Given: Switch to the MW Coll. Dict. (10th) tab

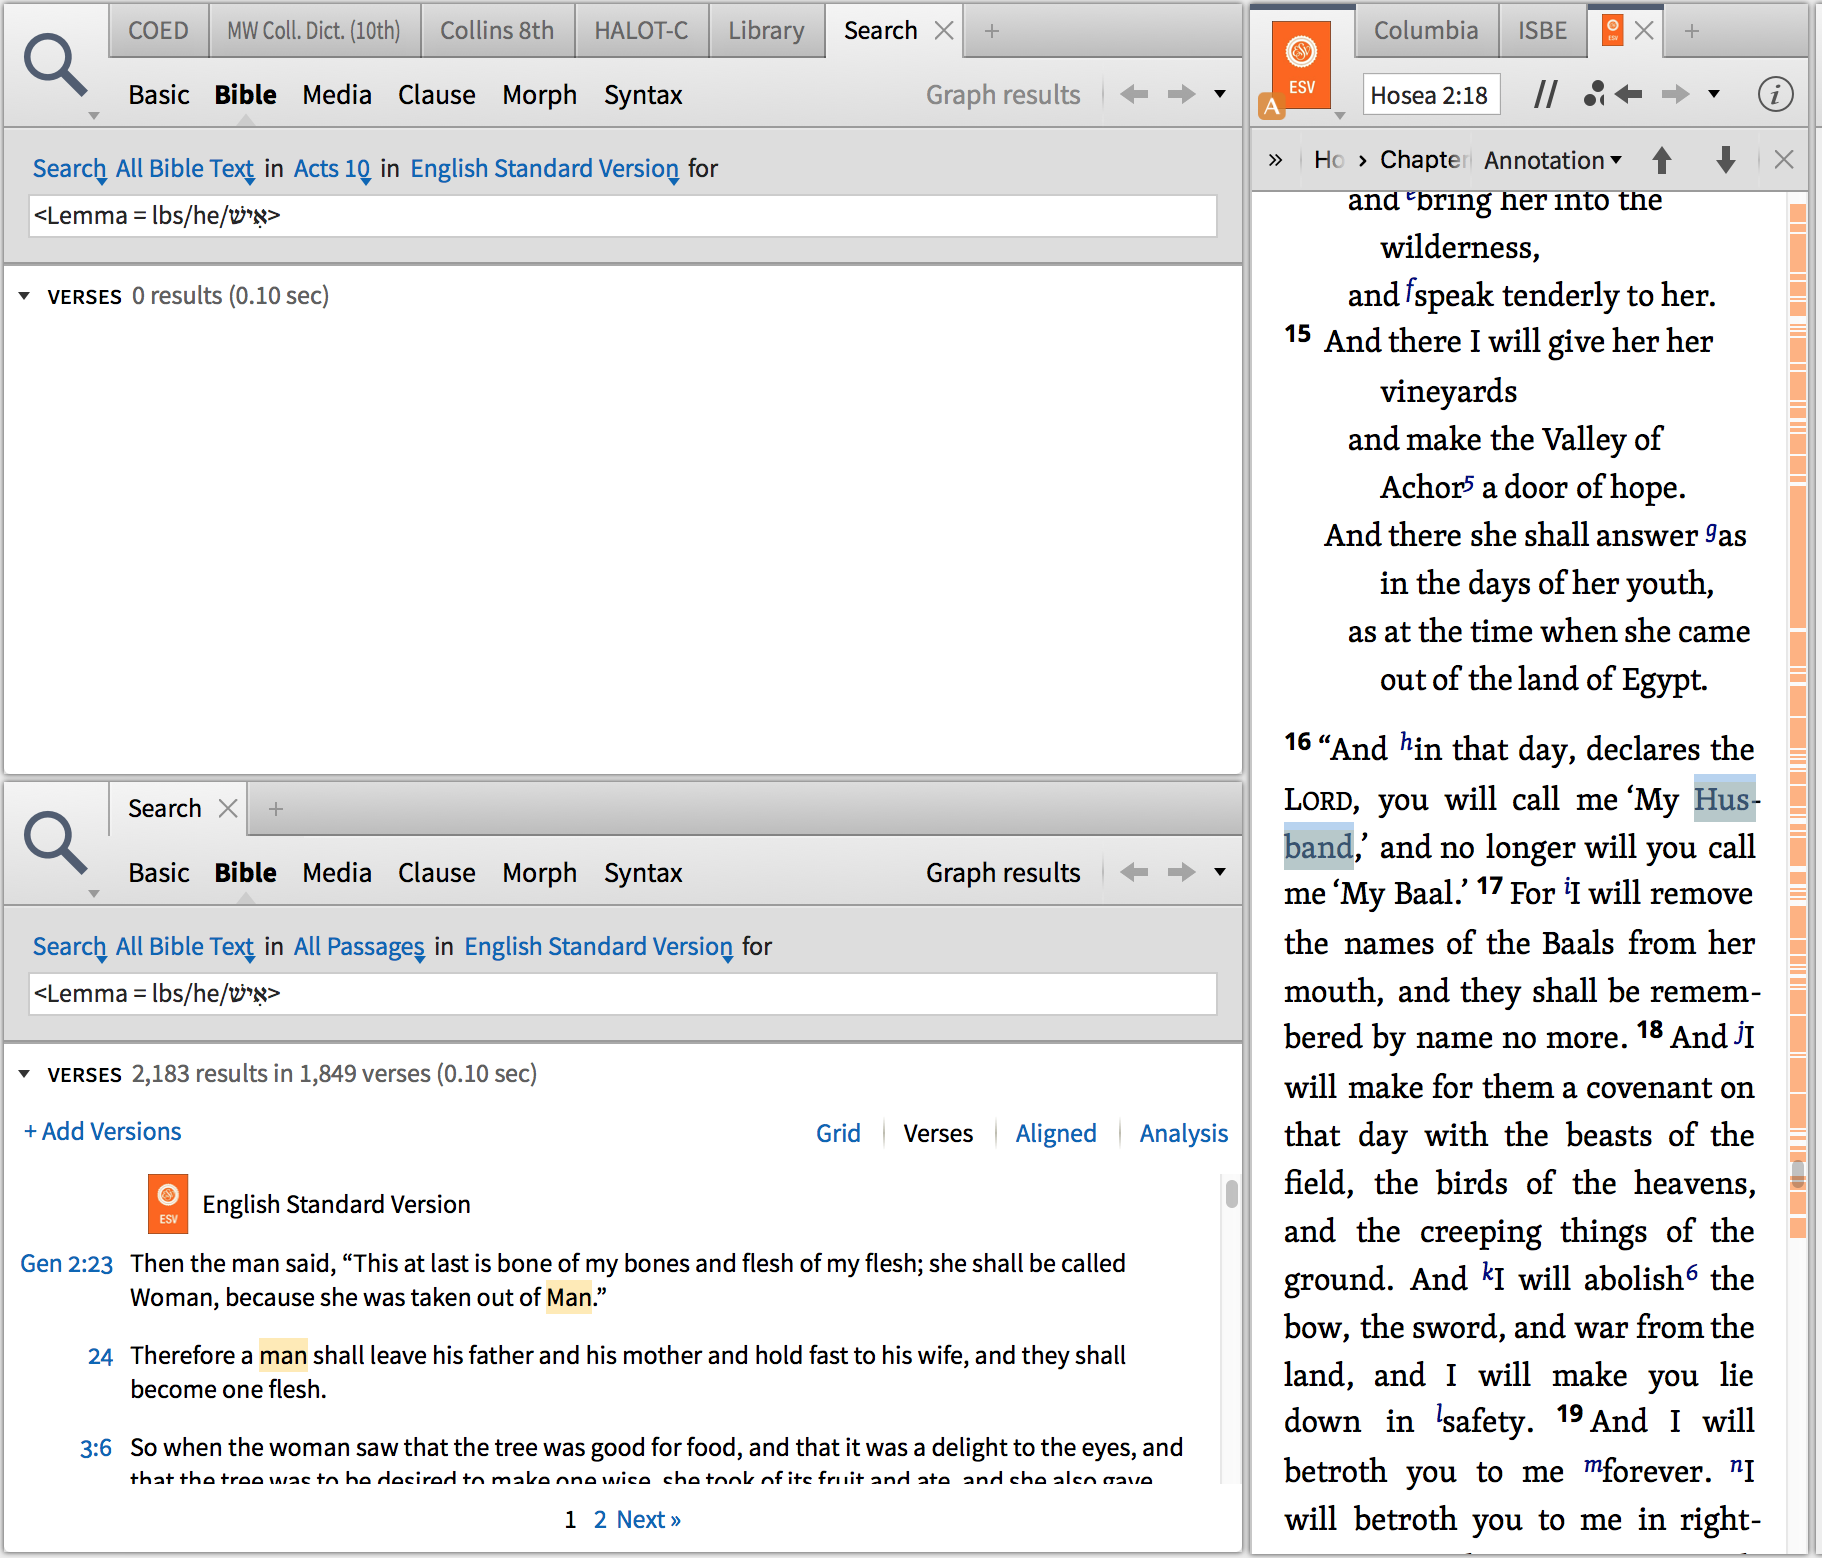Looking at the screenshot, I should [314, 31].
